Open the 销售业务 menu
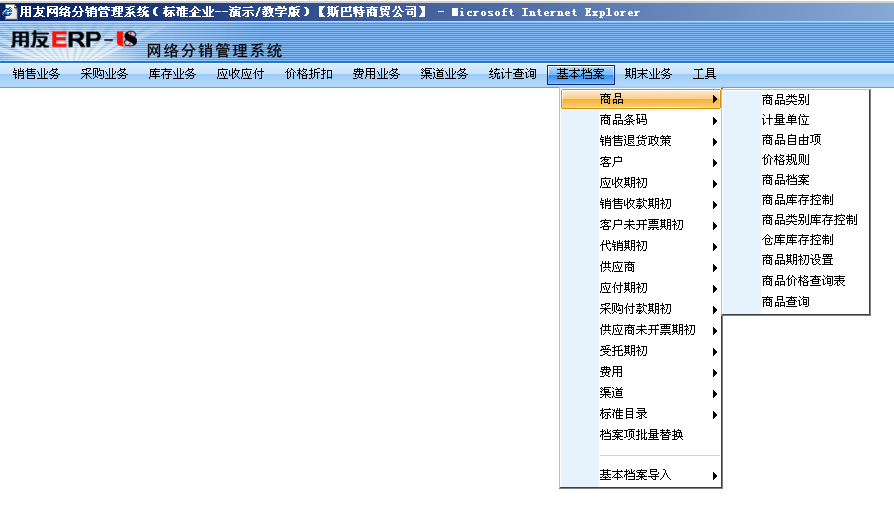The image size is (894, 506). coord(37,74)
